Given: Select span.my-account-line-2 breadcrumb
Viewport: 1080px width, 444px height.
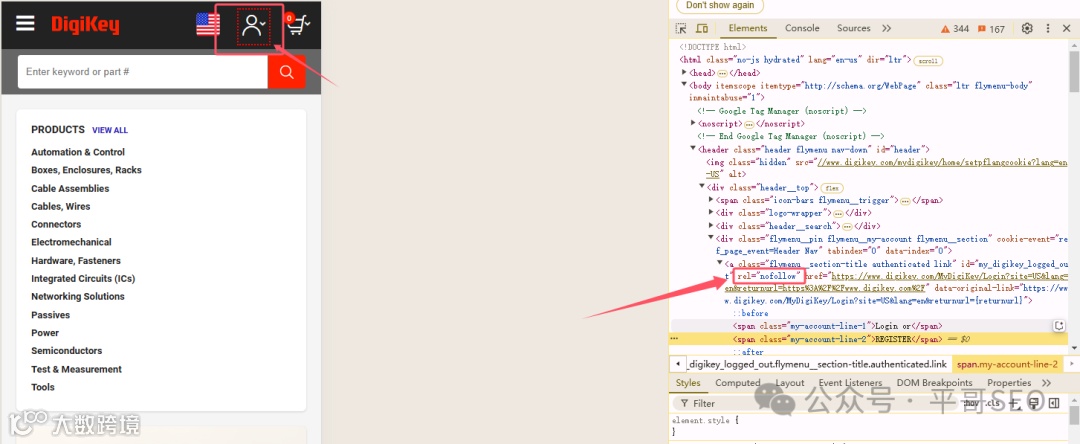Looking at the screenshot, I should point(1007,364).
